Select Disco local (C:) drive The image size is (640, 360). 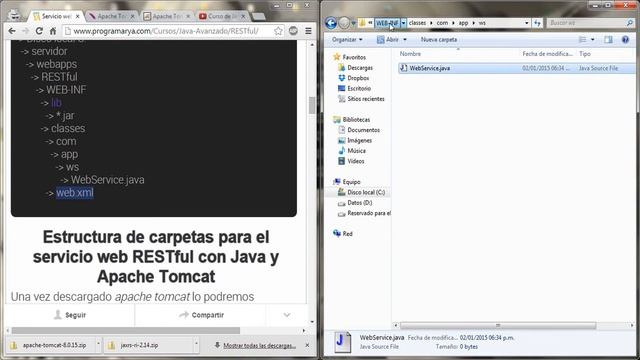pyautogui.click(x=361, y=192)
